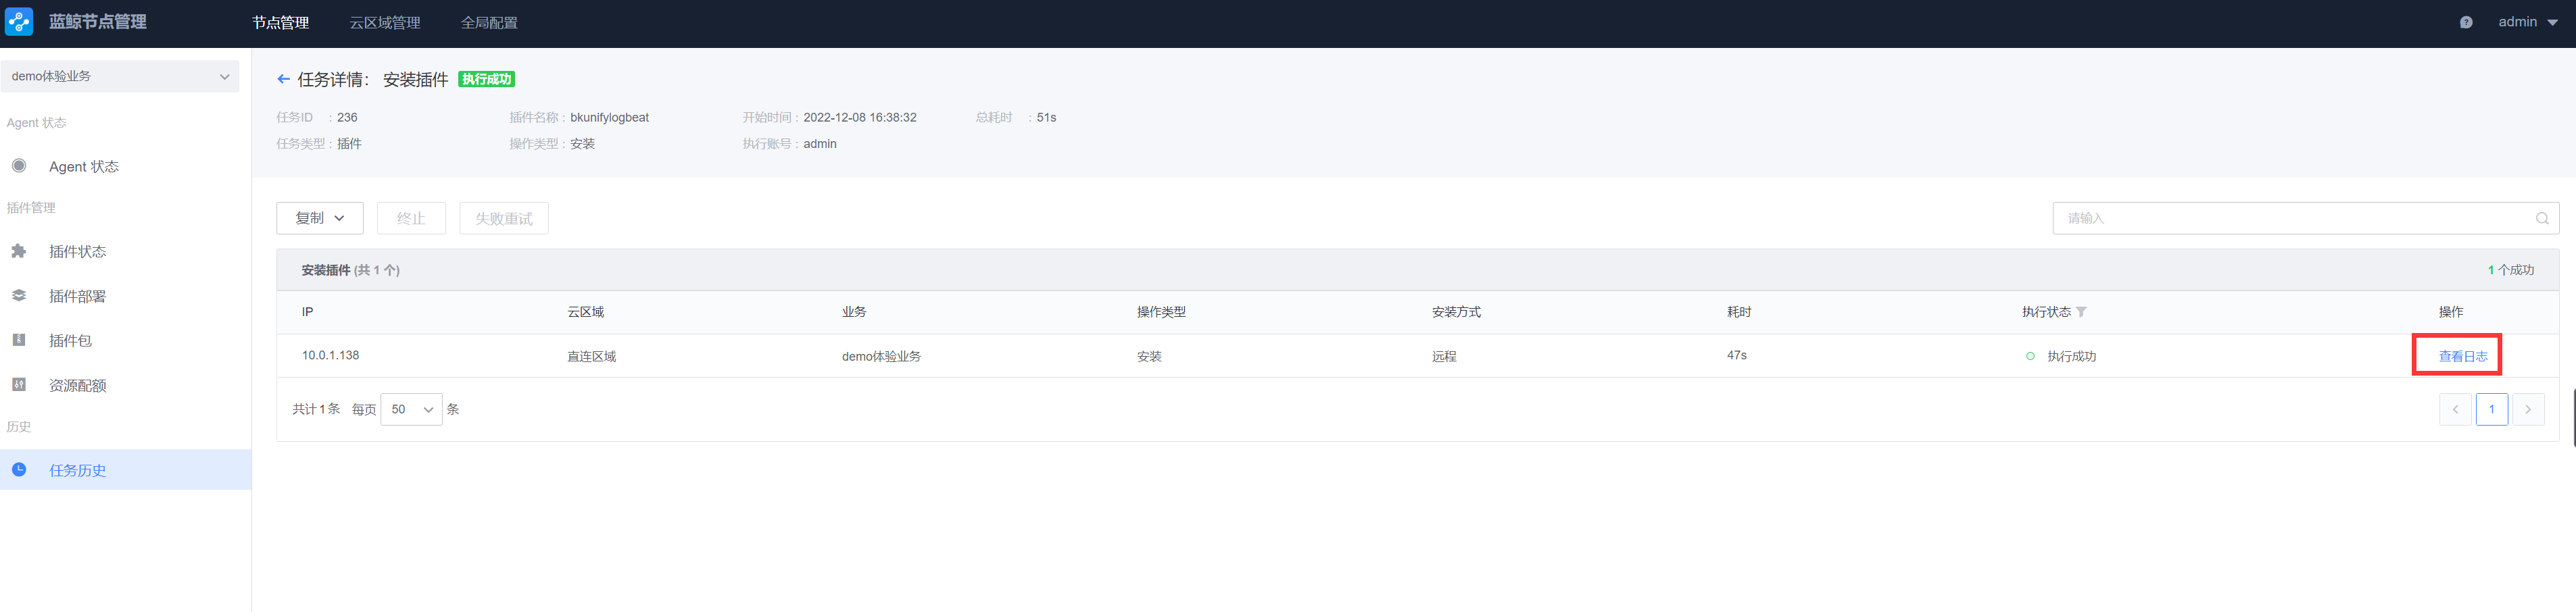Click the 插件包 package icon
The height and width of the screenshot is (612, 2576).
[x=19, y=340]
